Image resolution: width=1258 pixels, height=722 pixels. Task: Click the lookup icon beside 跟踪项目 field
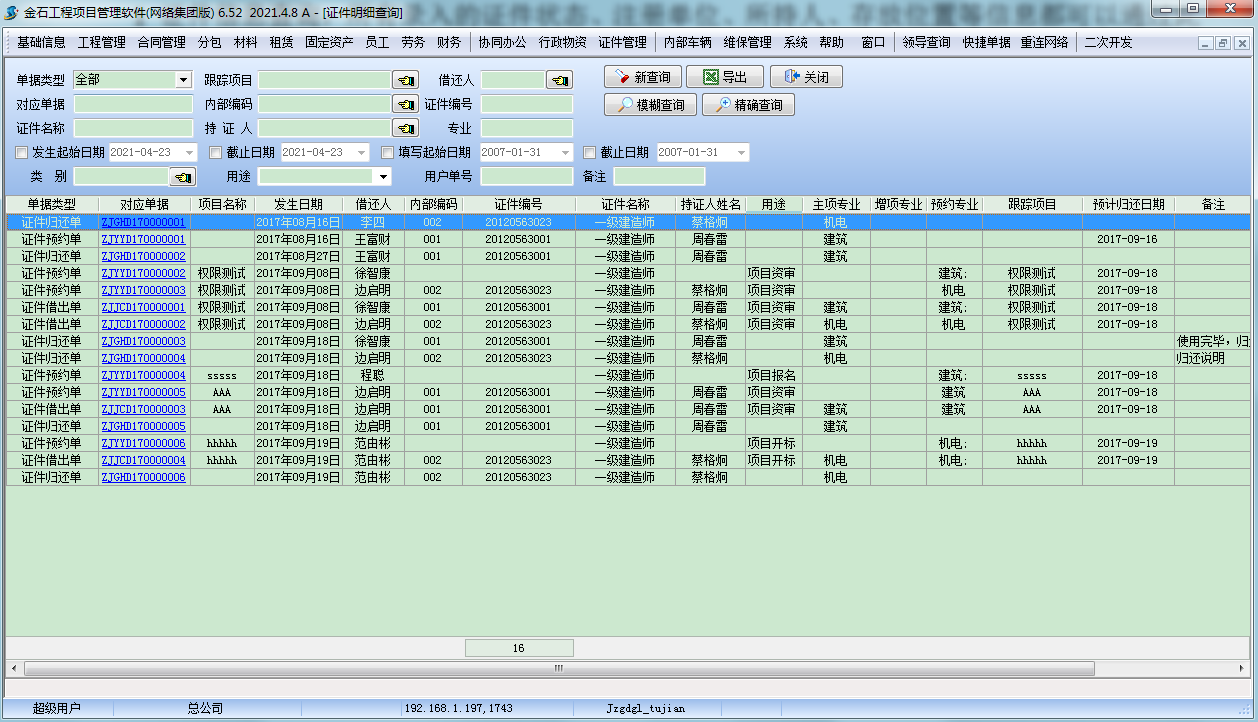coord(405,80)
